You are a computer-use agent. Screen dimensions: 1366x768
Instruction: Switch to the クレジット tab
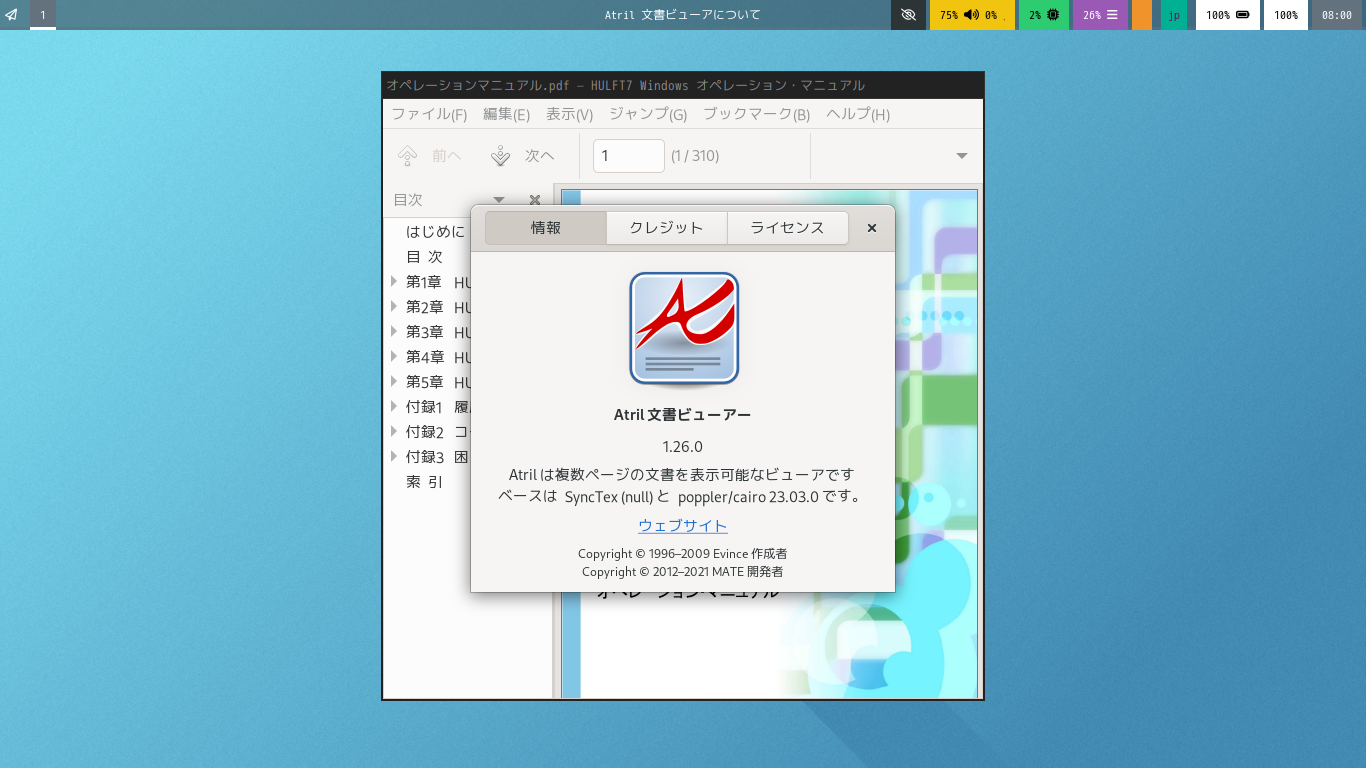(666, 228)
